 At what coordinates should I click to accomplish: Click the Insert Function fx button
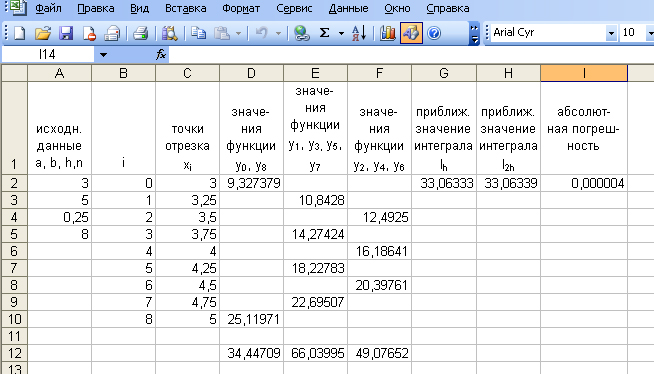[x=161, y=55]
